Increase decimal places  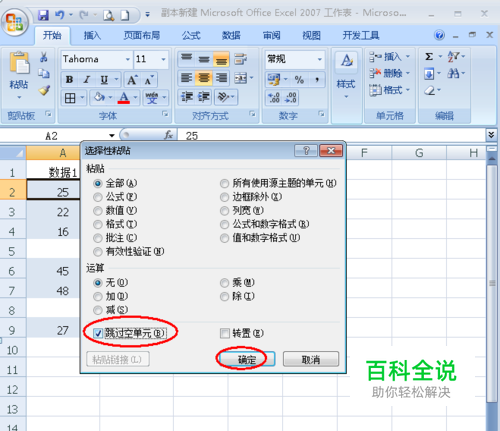274,97
